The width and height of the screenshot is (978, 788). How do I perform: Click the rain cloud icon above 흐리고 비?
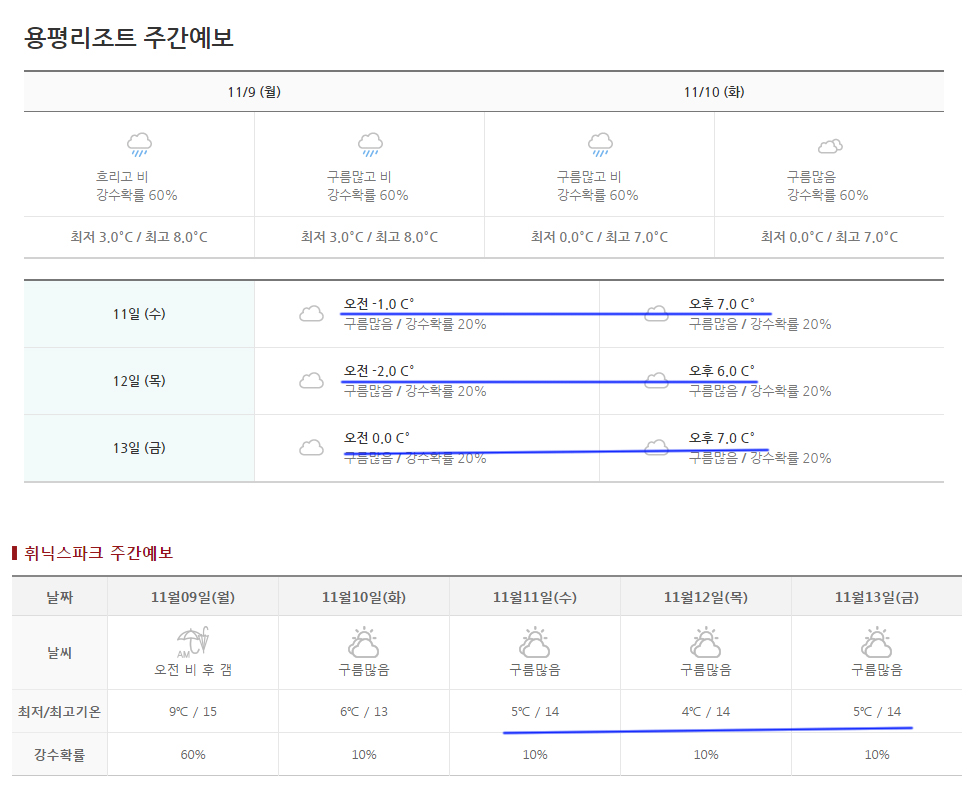click(139, 145)
